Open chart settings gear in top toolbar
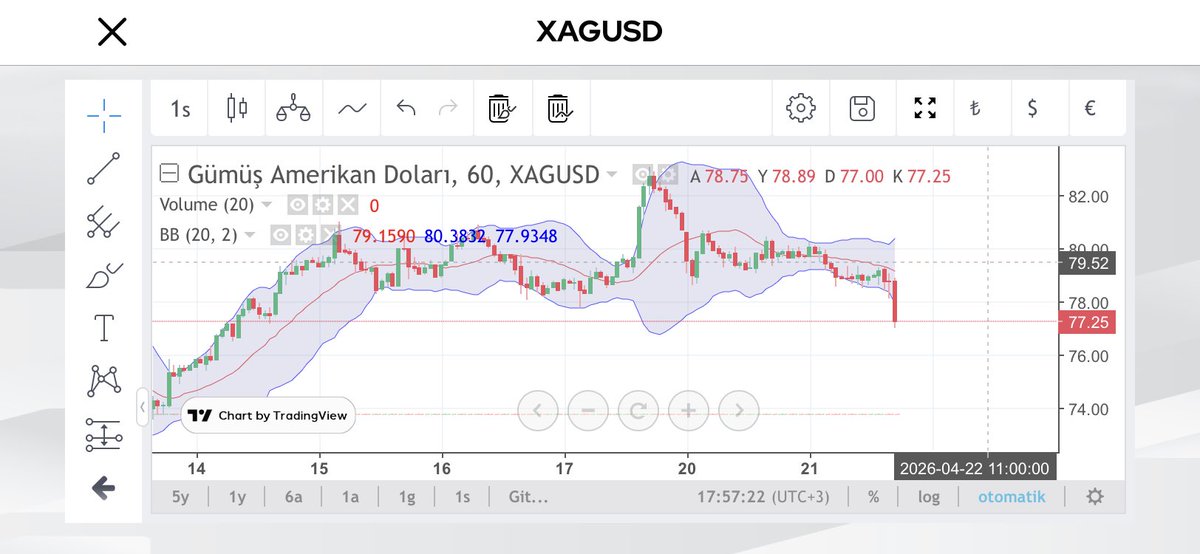This screenshot has height=554, width=1200. [800, 108]
